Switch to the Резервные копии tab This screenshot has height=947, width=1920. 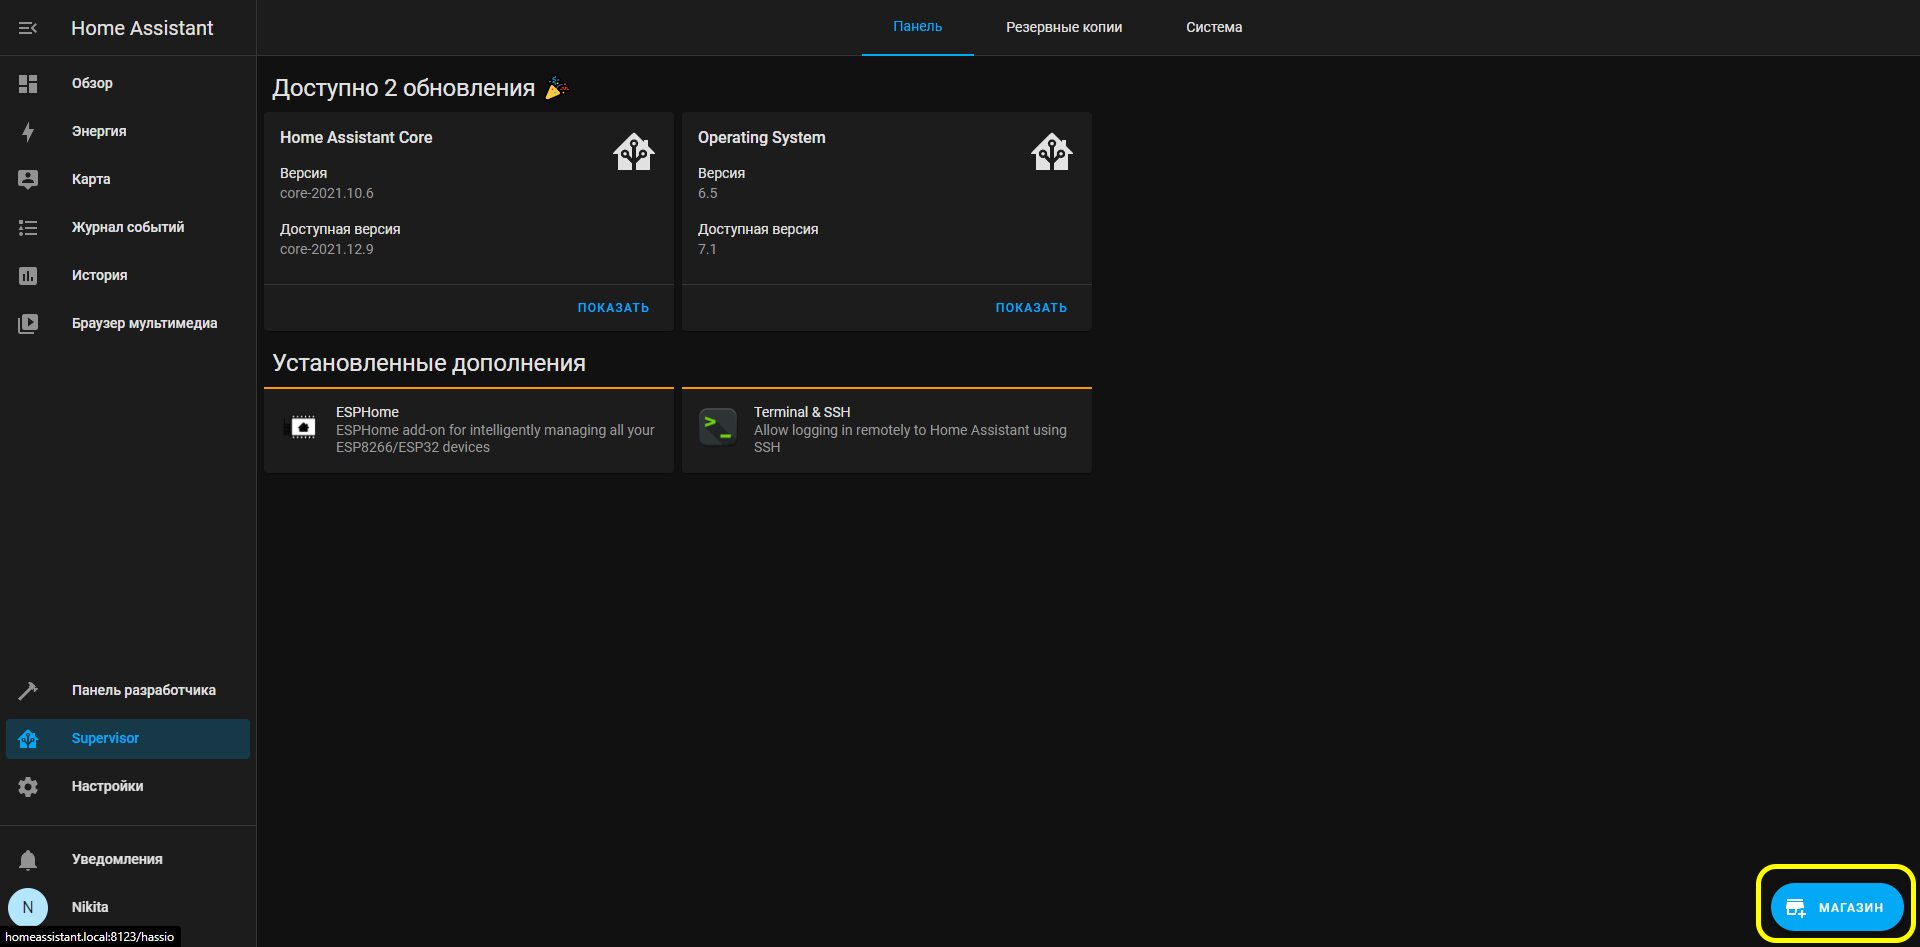pyautogui.click(x=1064, y=27)
